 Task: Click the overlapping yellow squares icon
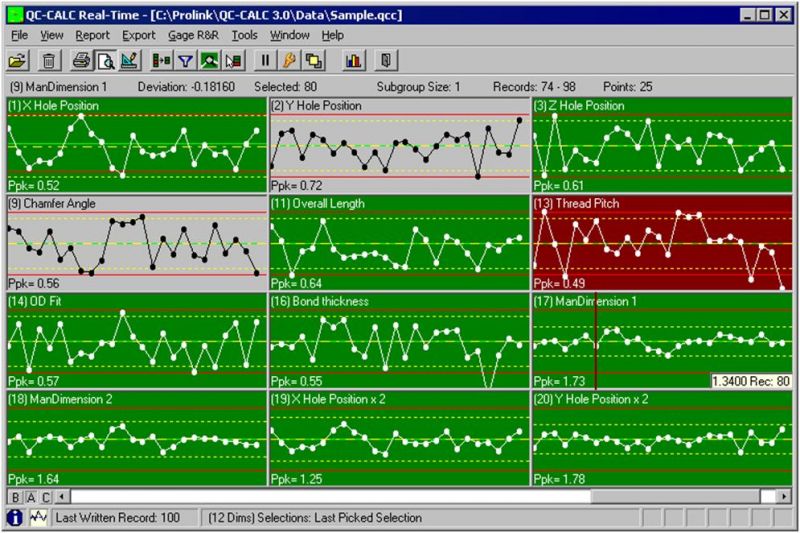[313, 61]
